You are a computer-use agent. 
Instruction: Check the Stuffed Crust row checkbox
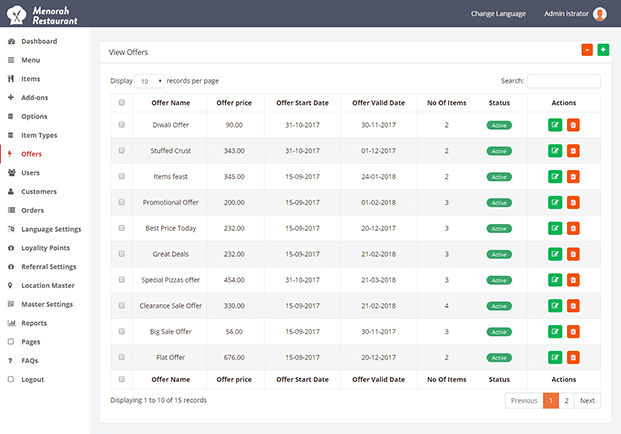pyautogui.click(x=122, y=150)
